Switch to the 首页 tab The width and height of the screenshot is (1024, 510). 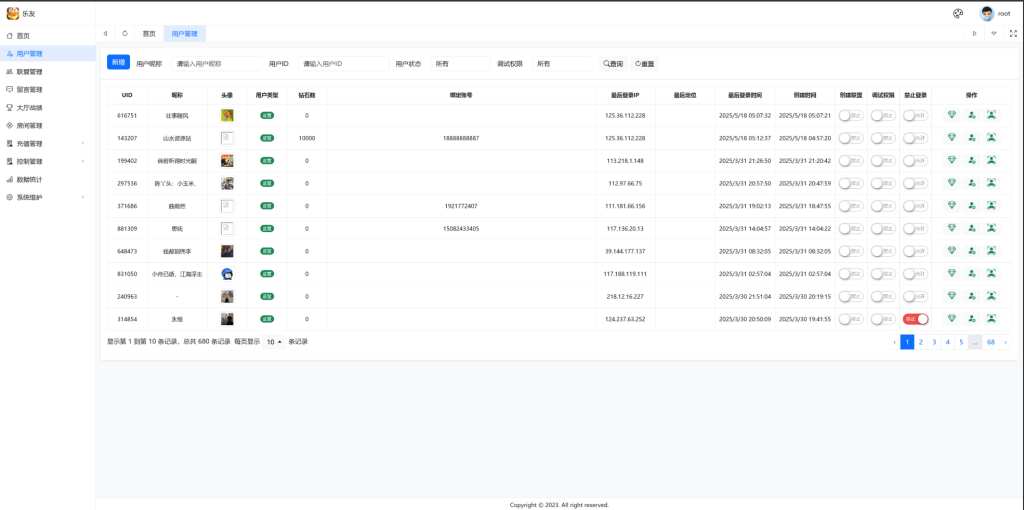coord(149,33)
